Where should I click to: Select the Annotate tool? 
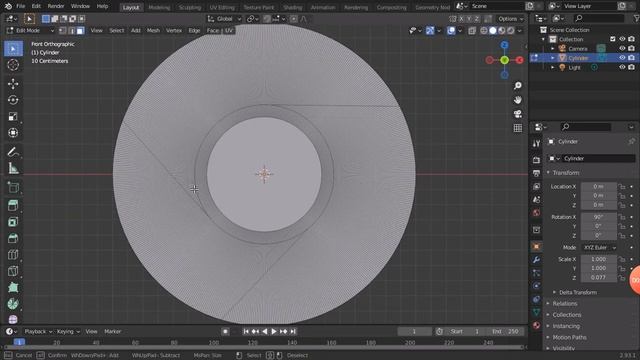coord(13,152)
